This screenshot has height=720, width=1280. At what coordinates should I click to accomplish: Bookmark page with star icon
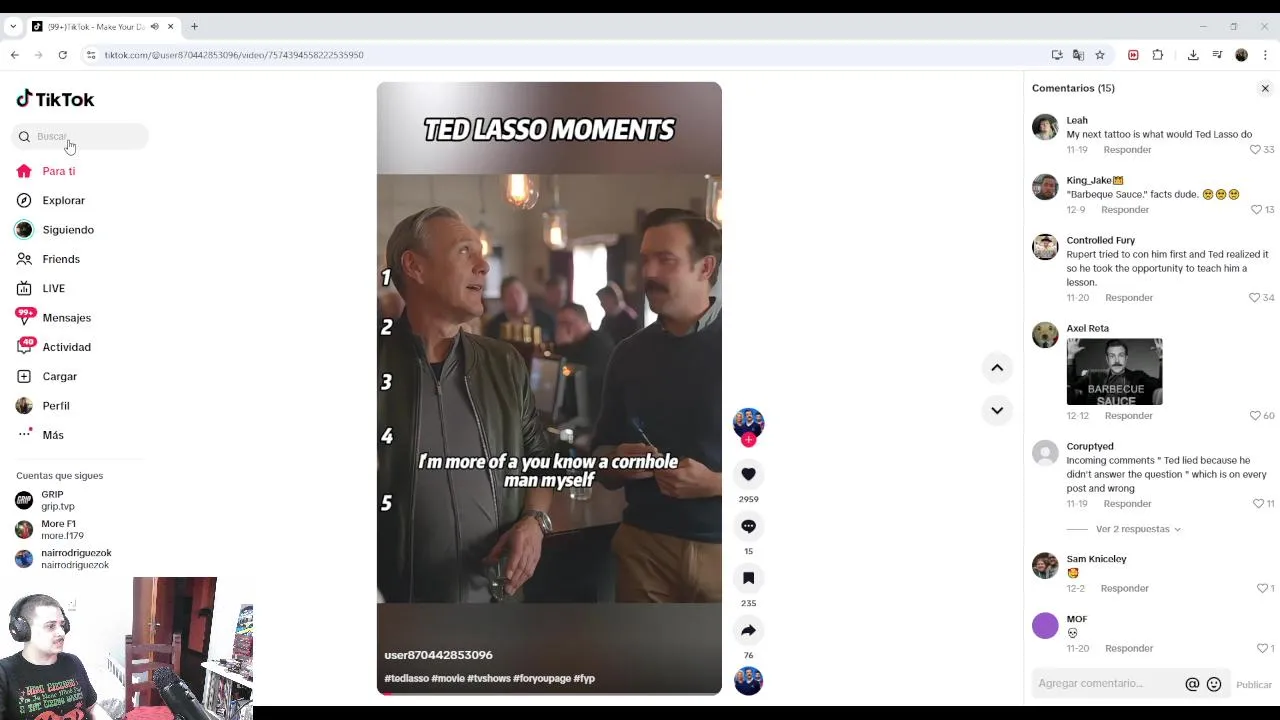pos(1100,55)
